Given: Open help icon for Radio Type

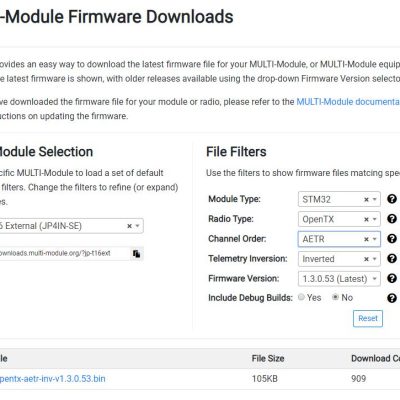Looking at the screenshot, I should tap(392, 219).
